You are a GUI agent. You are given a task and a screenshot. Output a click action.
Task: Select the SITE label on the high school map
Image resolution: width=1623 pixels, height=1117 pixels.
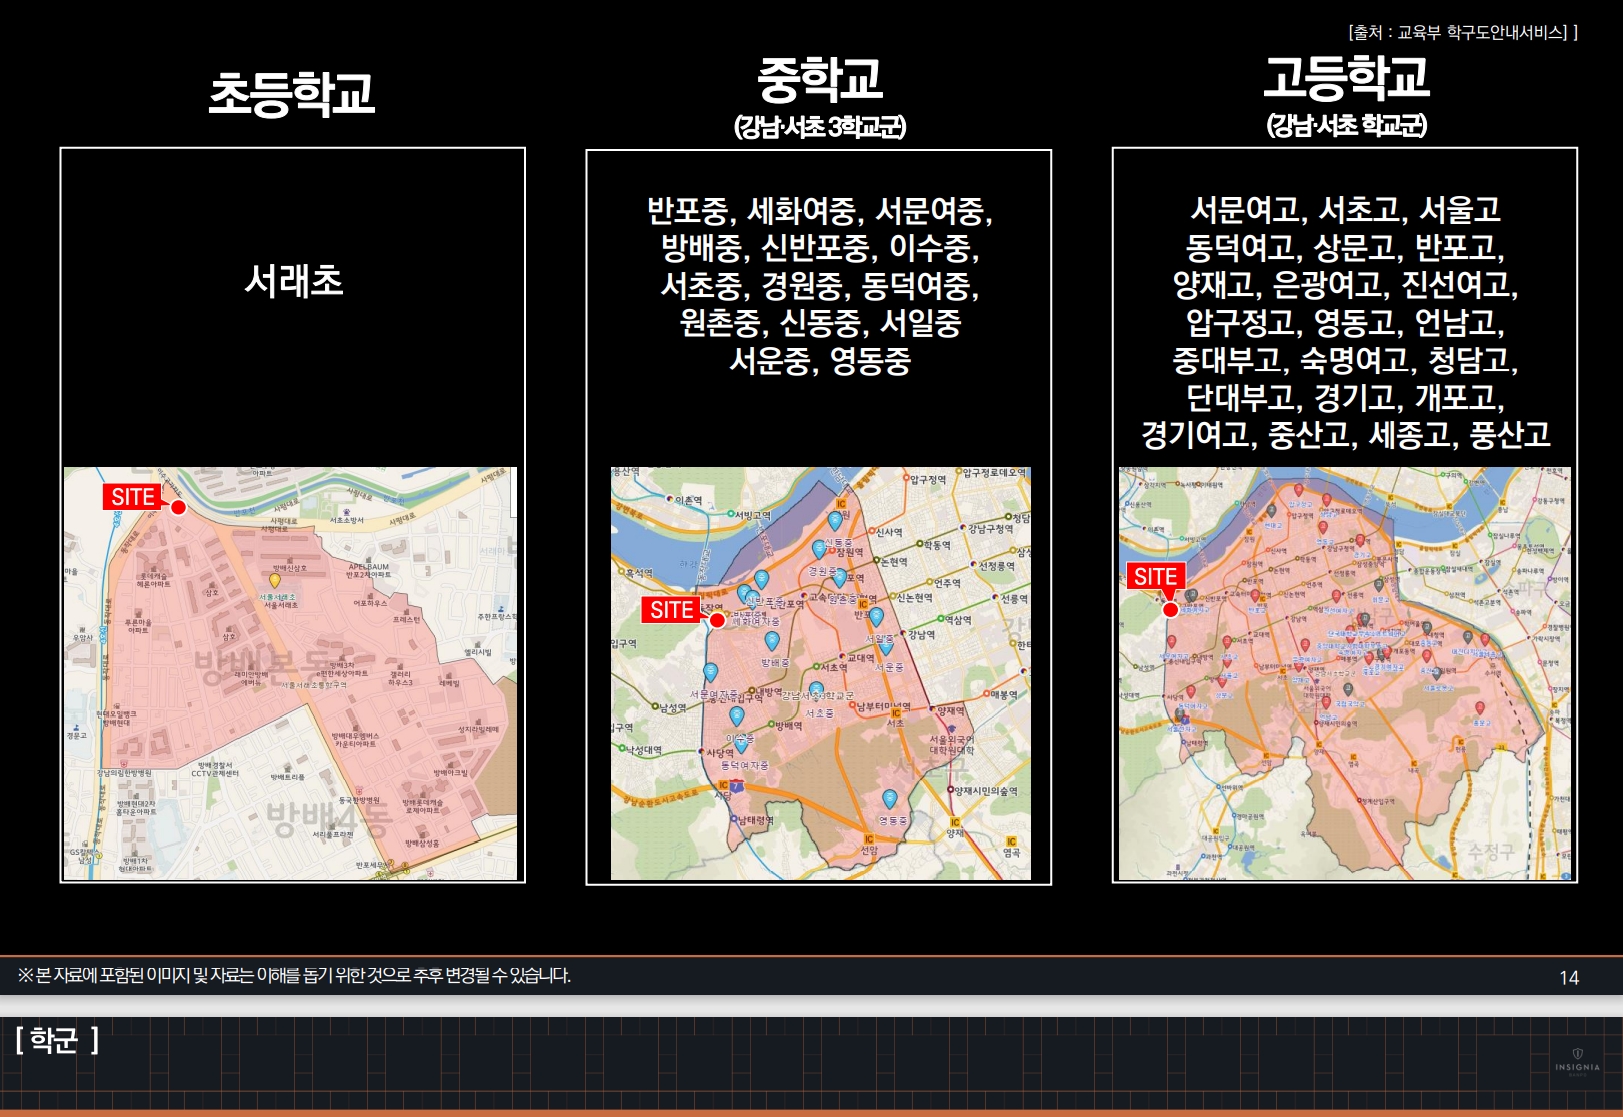[1155, 576]
